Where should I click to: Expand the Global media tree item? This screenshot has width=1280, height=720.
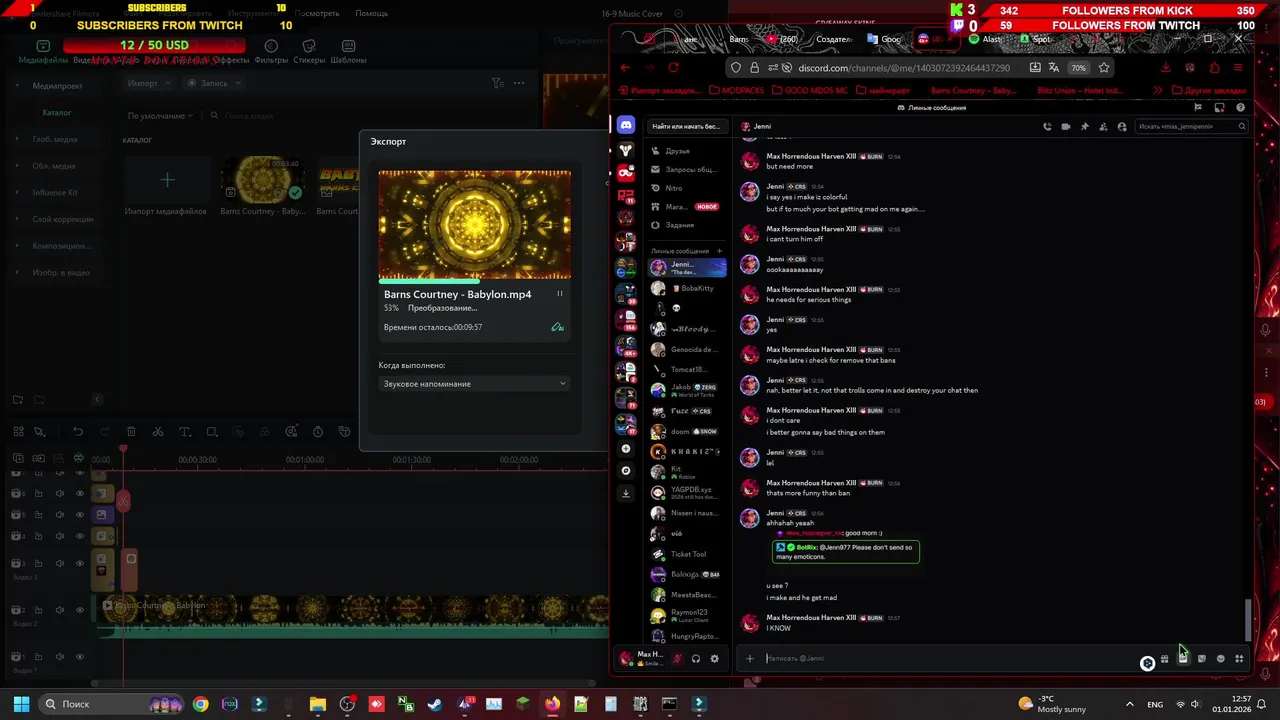coord(17,139)
